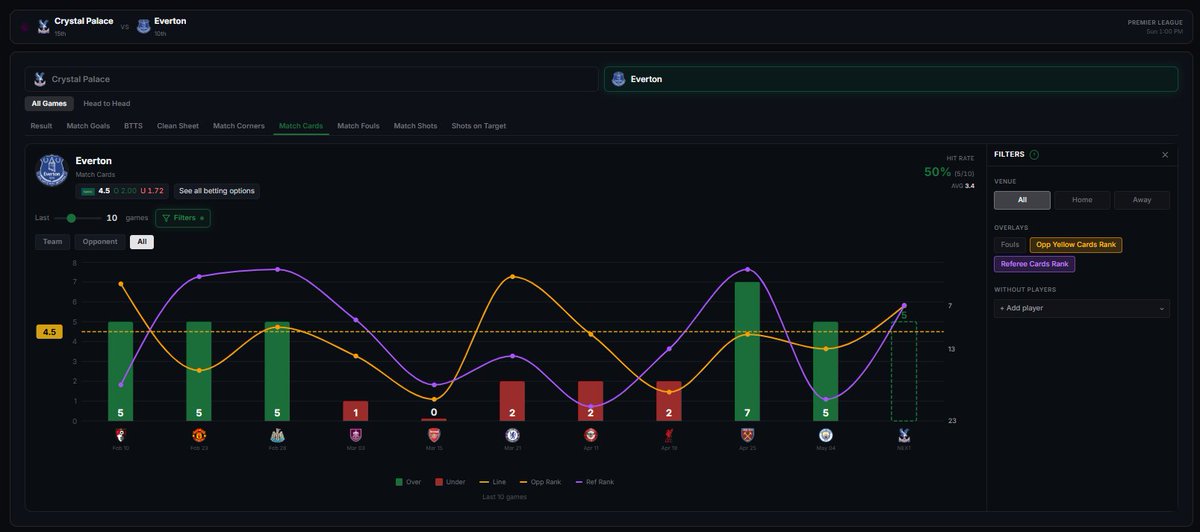Open the Match Fouls tab
The width and height of the screenshot is (1200, 532).
[358, 126]
